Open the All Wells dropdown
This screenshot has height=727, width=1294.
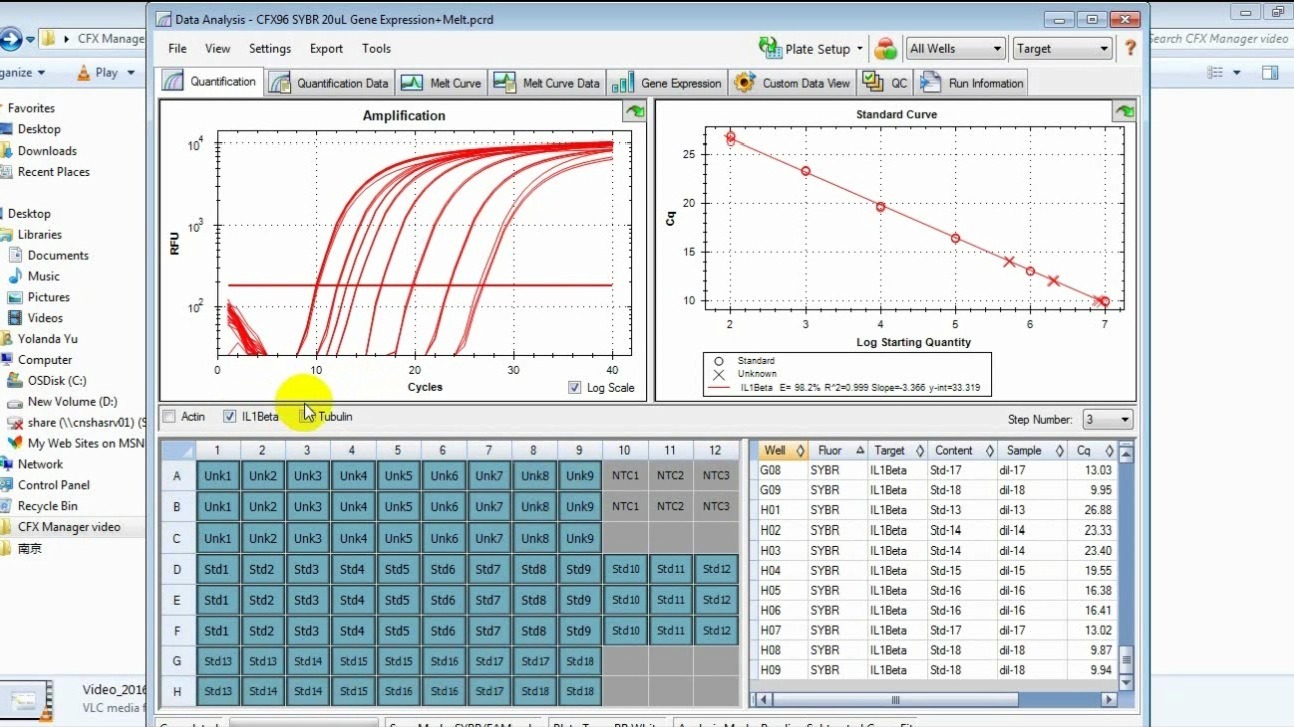[x=955, y=48]
